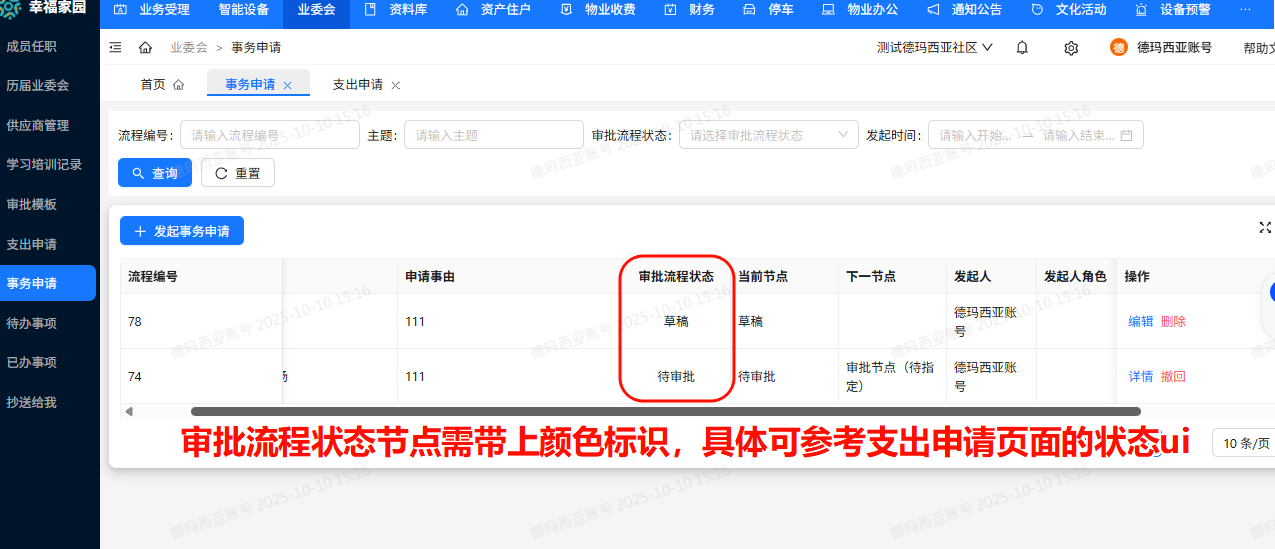Focus the 主题 input field
1275x549 pixels.
tap(493, 135)
